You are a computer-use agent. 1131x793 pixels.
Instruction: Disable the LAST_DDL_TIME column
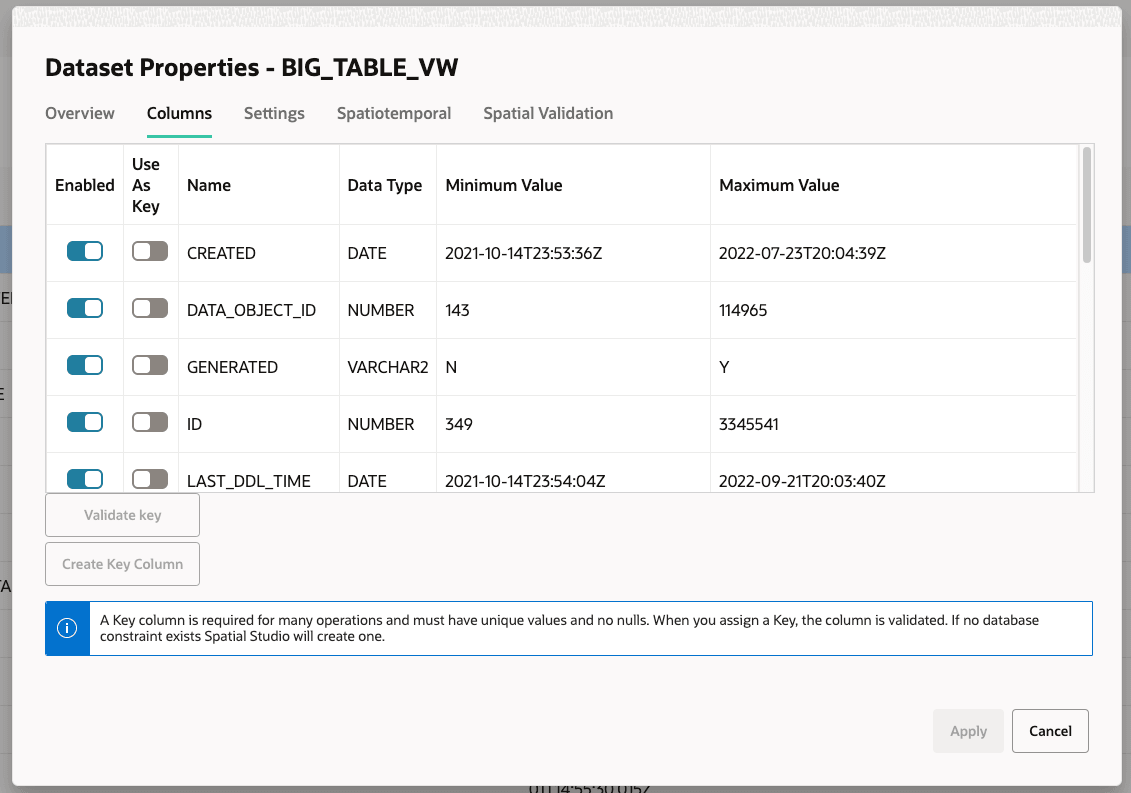click(x=84, y=479)
